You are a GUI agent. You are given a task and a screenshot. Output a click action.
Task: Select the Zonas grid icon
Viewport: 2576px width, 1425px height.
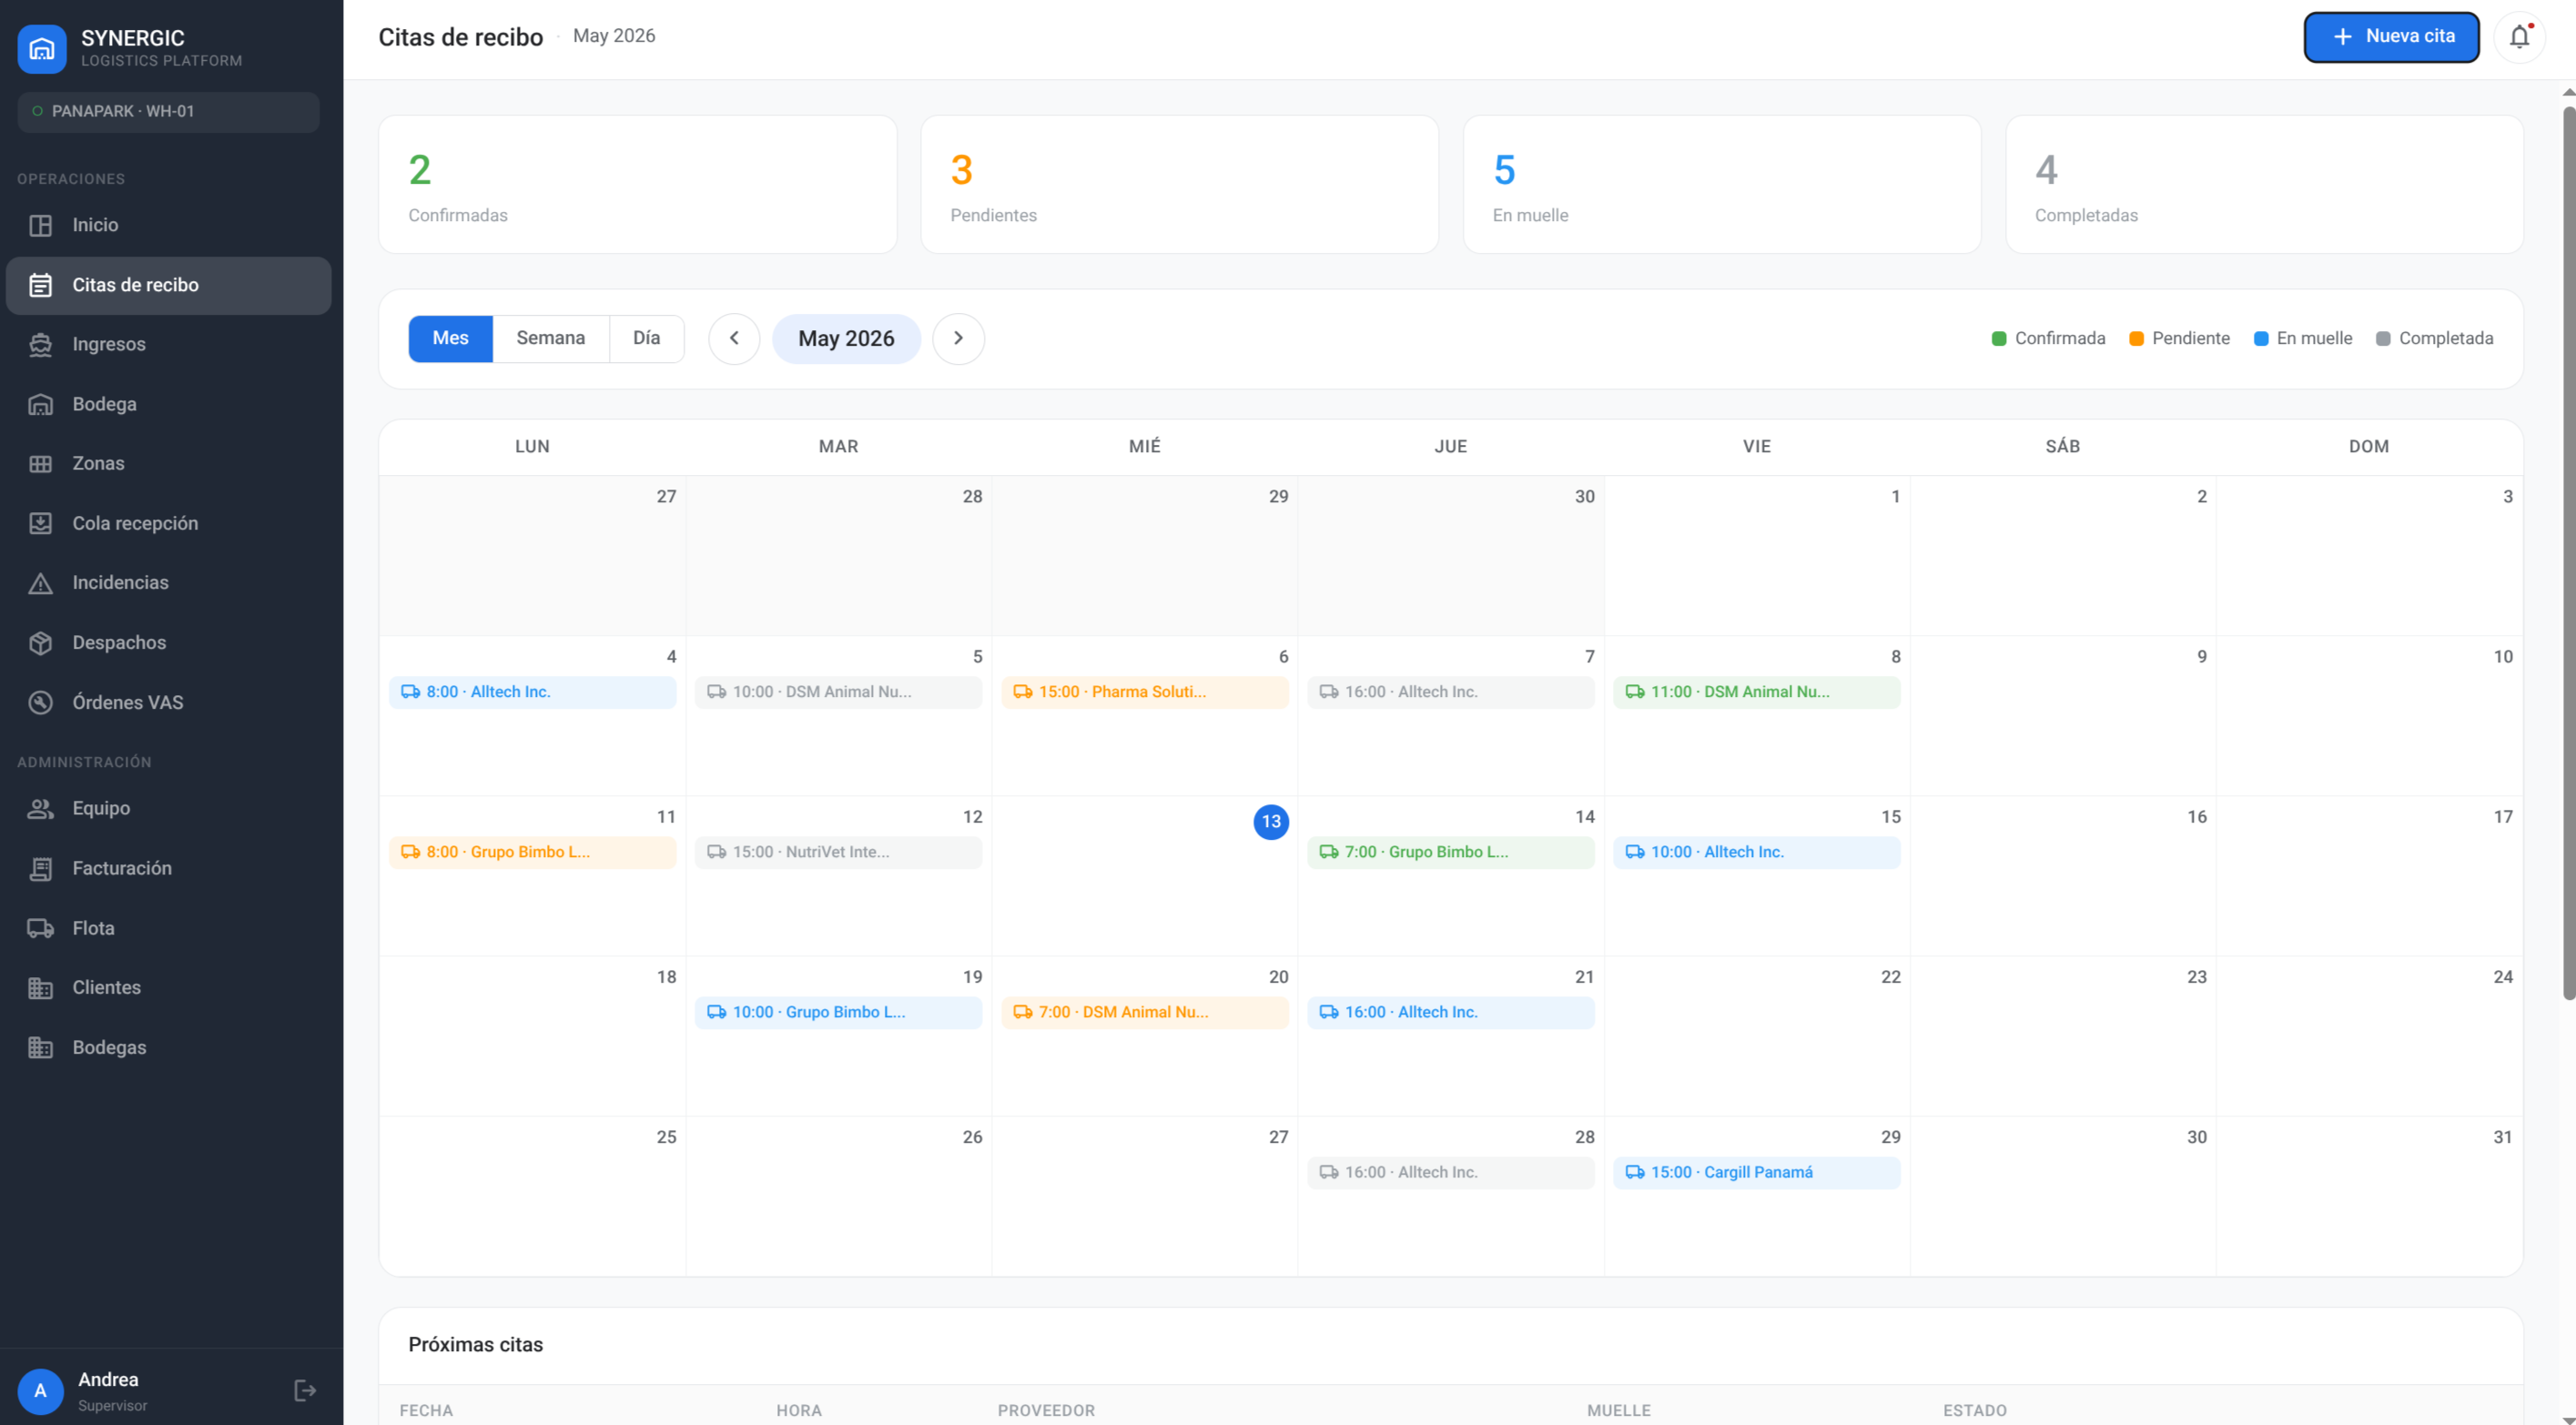point(40,463)
